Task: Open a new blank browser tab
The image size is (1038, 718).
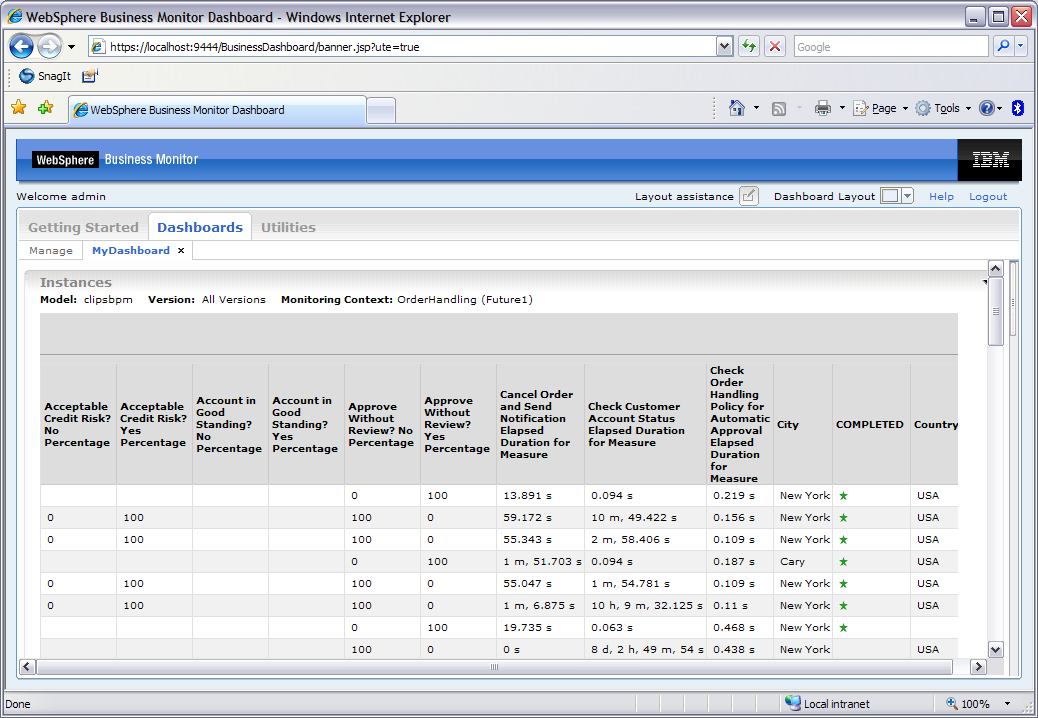Action: pos(381,111)
